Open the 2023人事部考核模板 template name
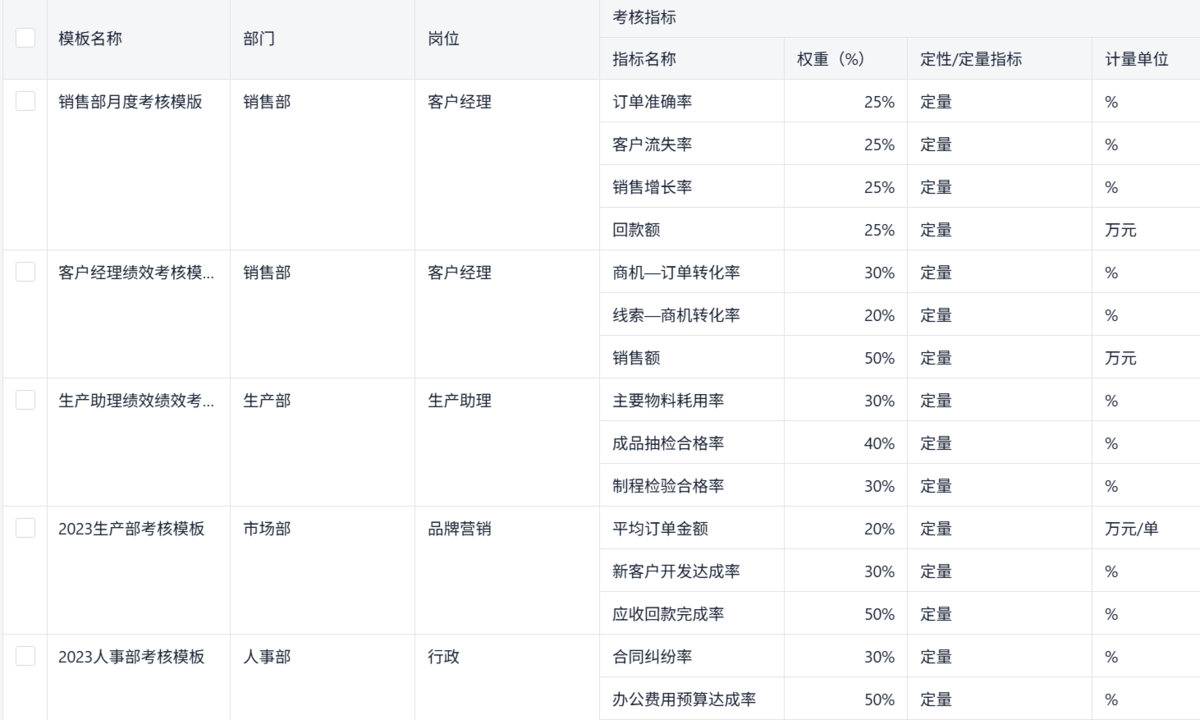 (x=131, y=657)
